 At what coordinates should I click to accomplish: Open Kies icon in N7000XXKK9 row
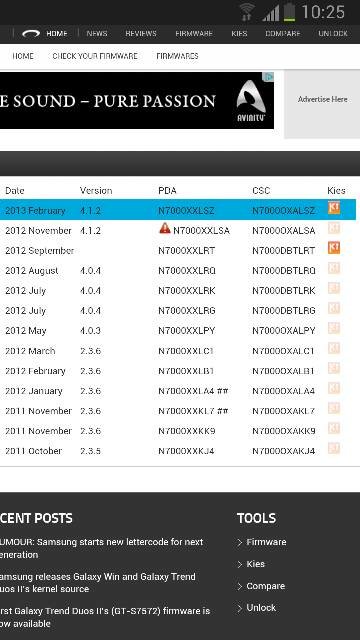pos(334,428)
